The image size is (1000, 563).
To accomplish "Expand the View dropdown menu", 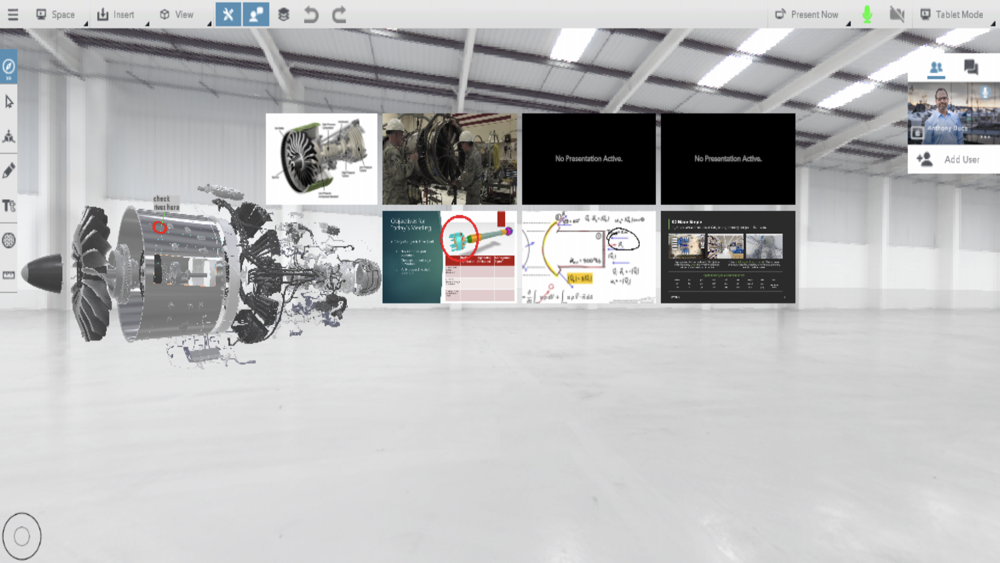I will pyautogui.click(x=177, y=14).
